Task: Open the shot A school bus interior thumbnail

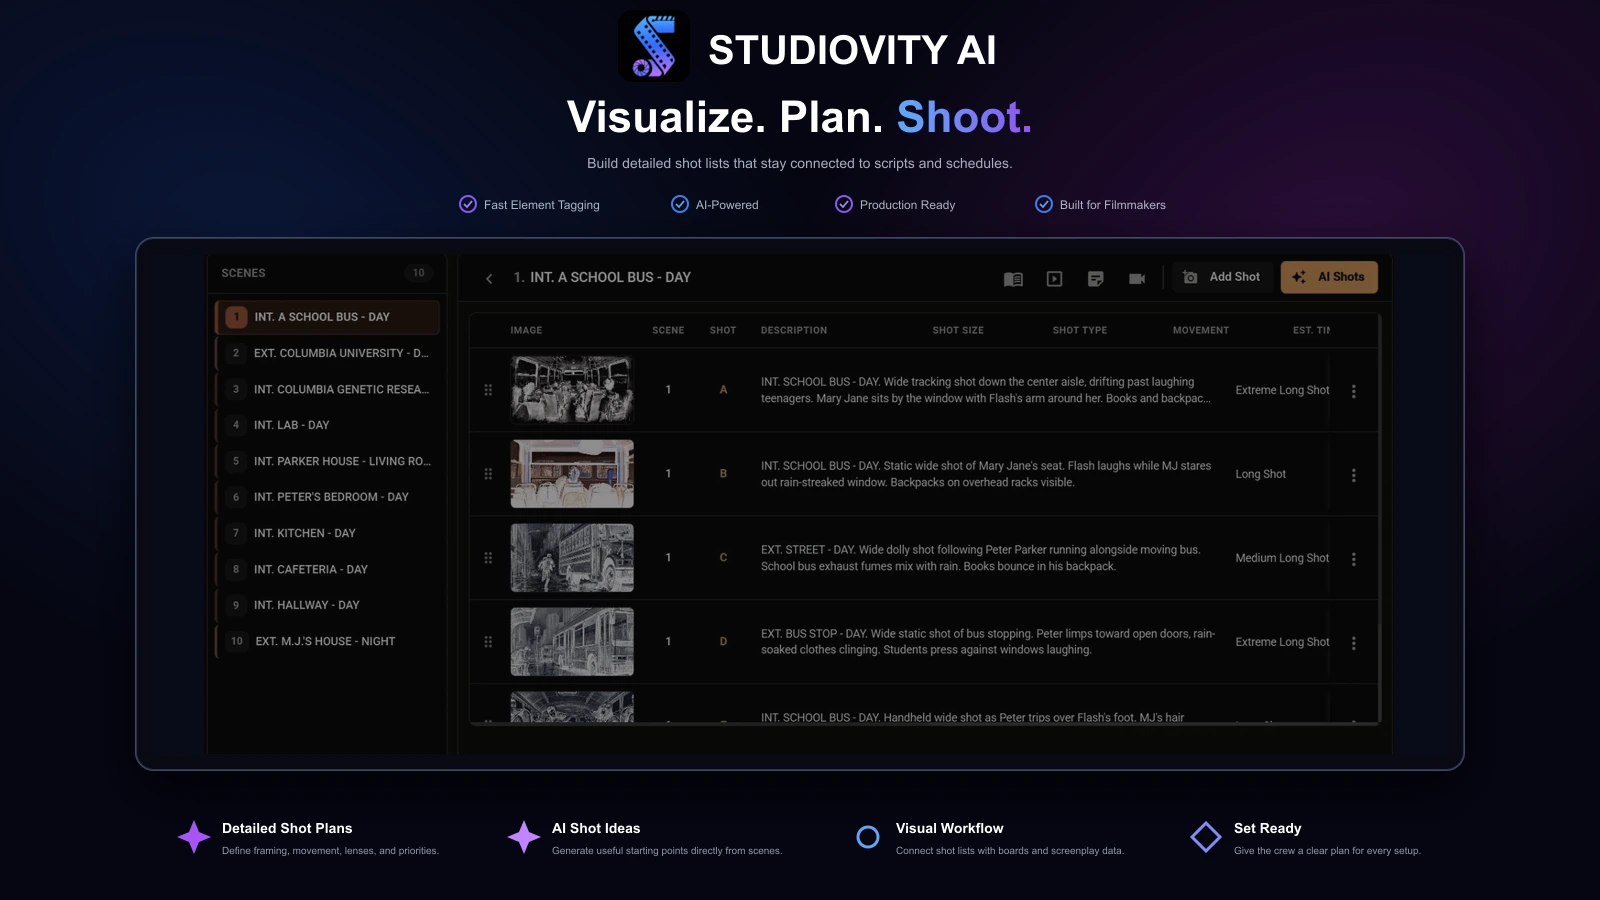Action: point(572,390)
